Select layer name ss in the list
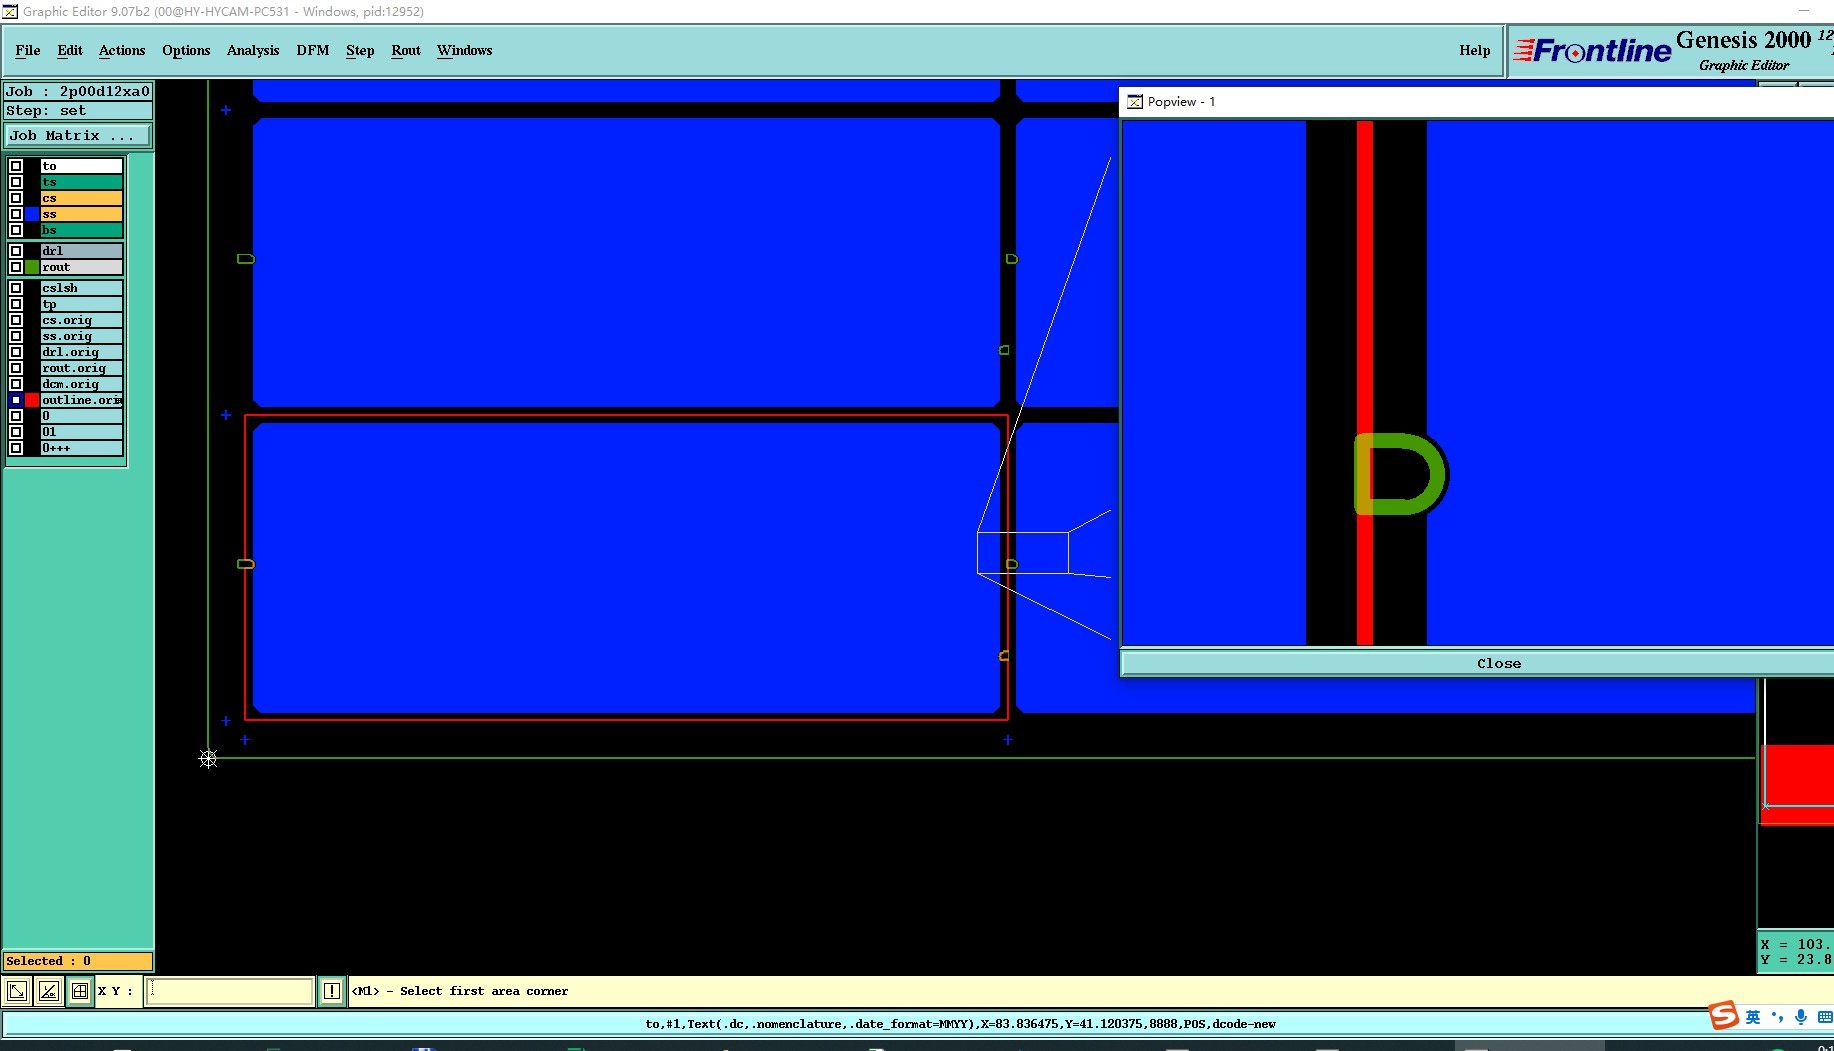 pyautogui.click(x=82, y=214)
